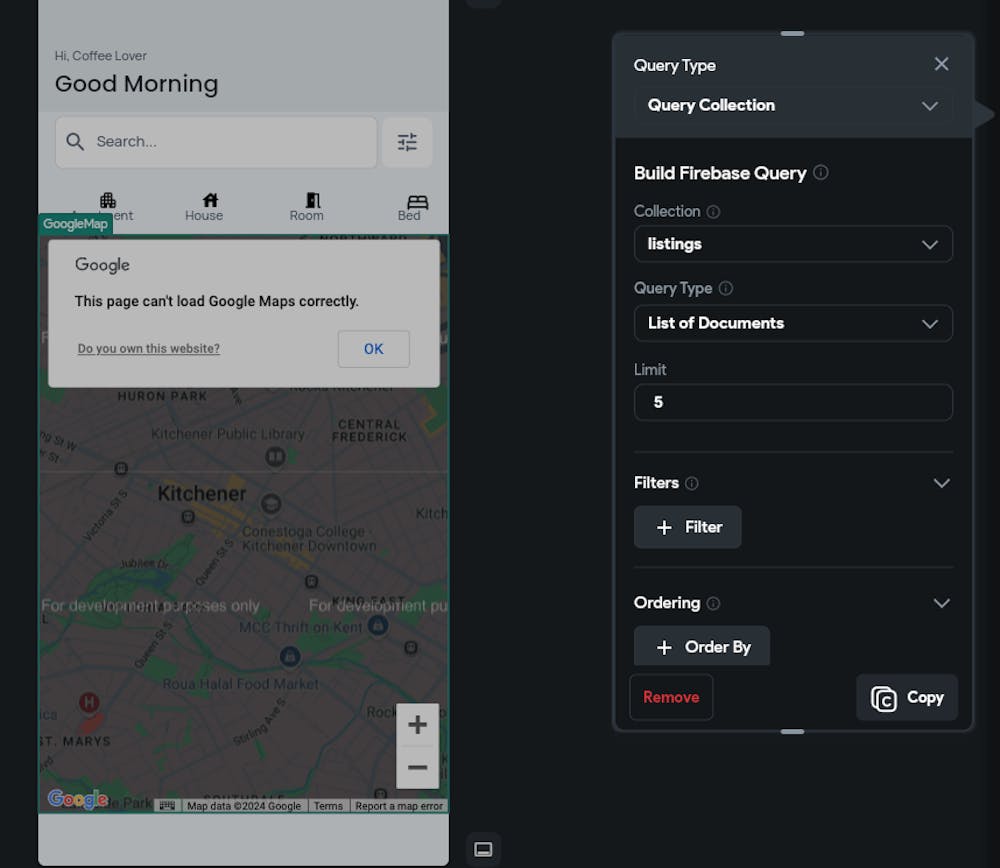Click the Hi, Coffee Lover text
The image size is (1000, 868).
pos(101,55)
